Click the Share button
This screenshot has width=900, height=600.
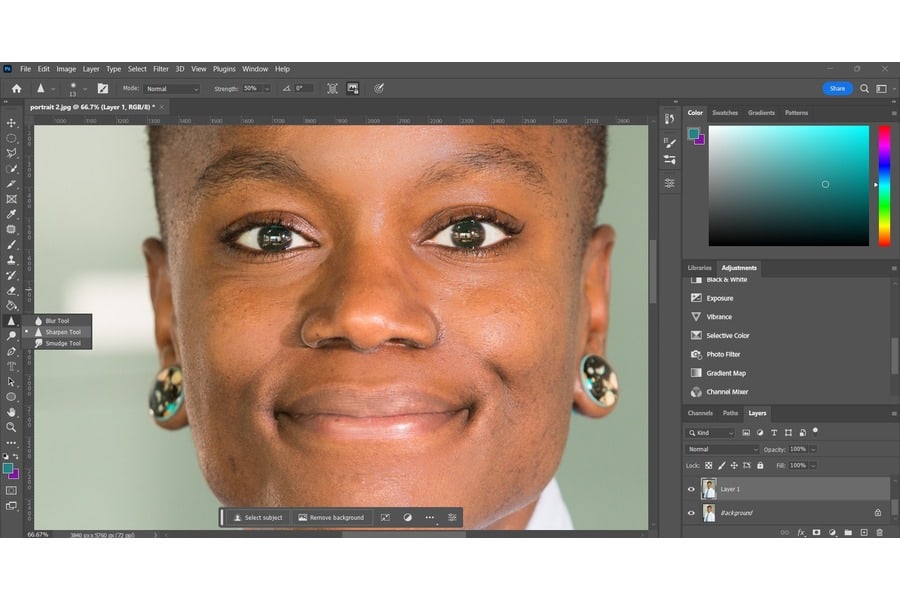[x=837, y=88]
